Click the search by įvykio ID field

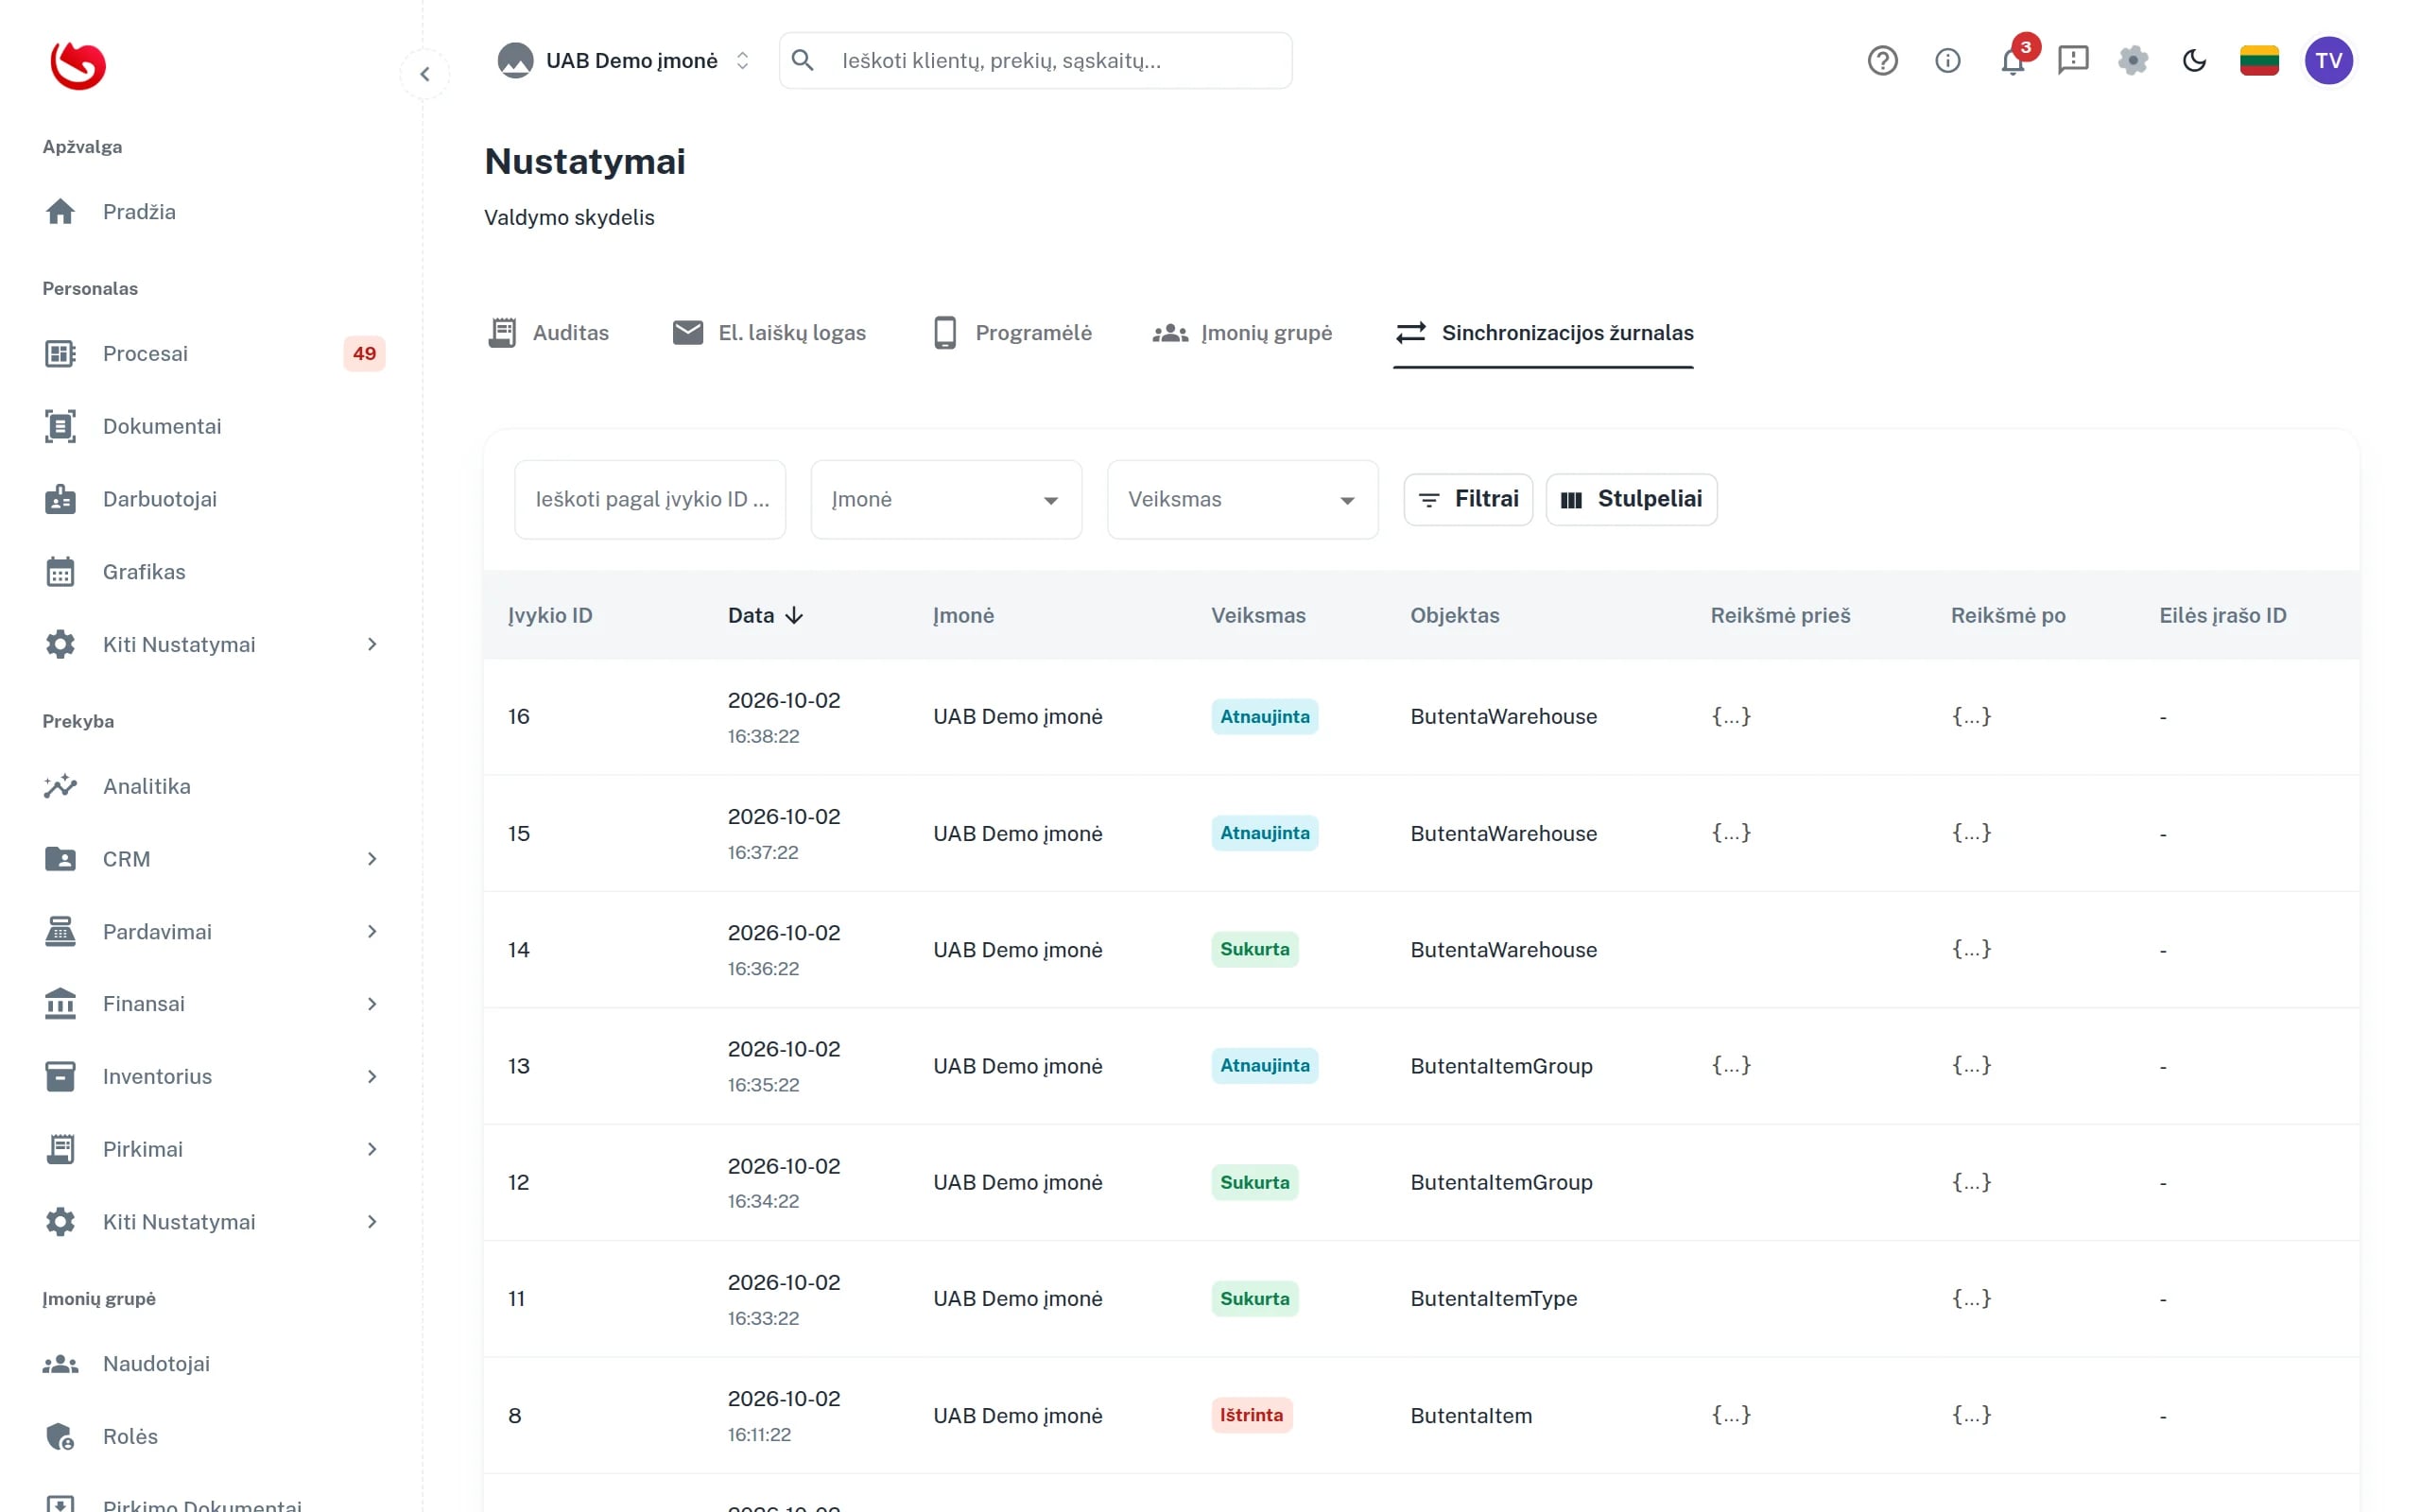pyautogui.click(x=650, y=500)
